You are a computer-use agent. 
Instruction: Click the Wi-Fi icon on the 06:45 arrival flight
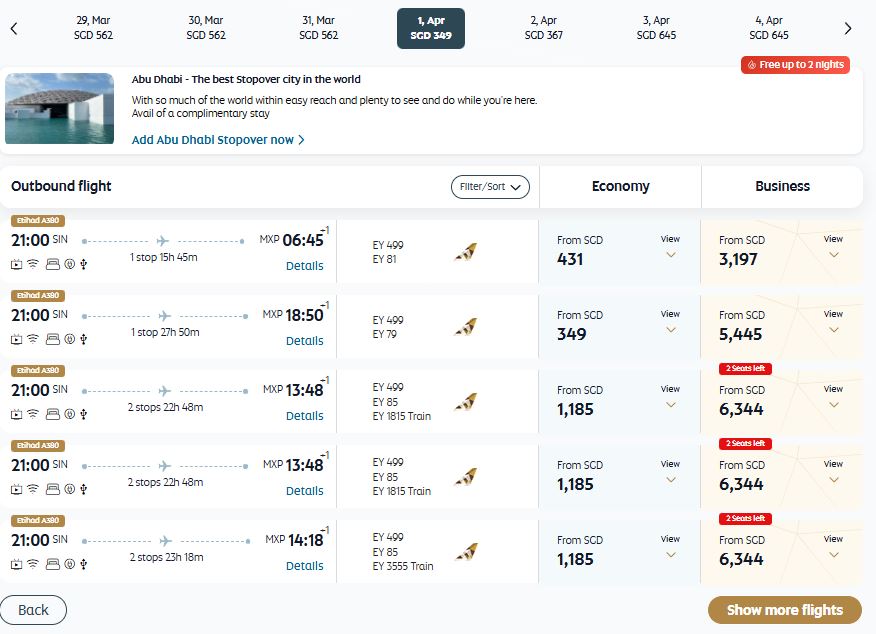tap(33, 265)
